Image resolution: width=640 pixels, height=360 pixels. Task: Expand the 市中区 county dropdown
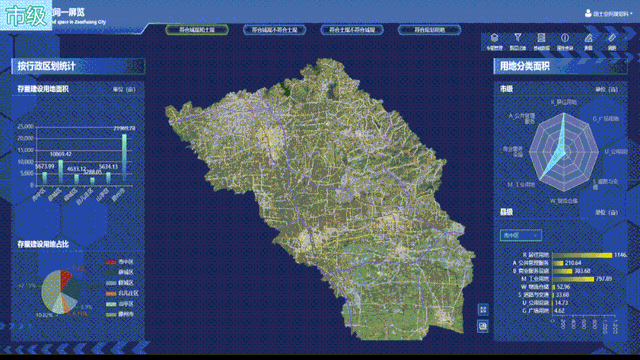pyautogui.click(x=520, y=235)
